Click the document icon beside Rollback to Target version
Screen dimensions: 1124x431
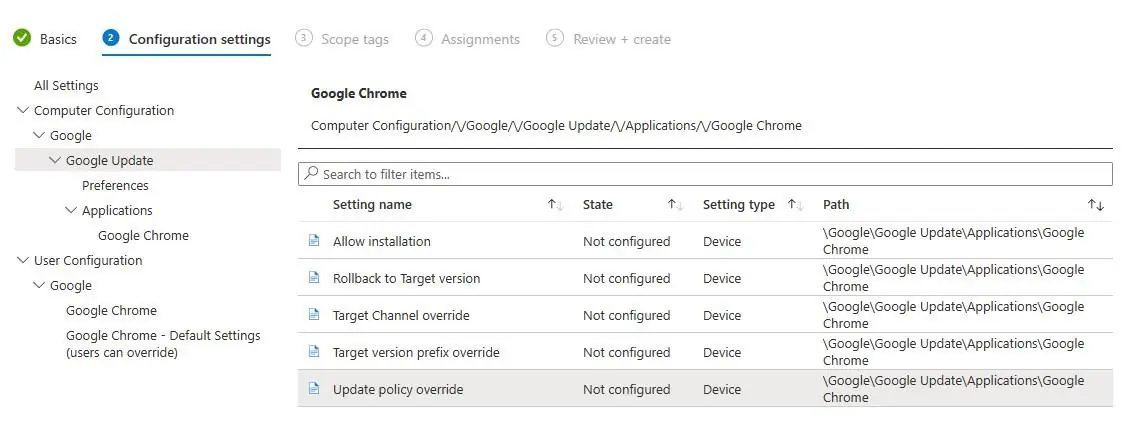pyautogui.click(x=313, y=278)
